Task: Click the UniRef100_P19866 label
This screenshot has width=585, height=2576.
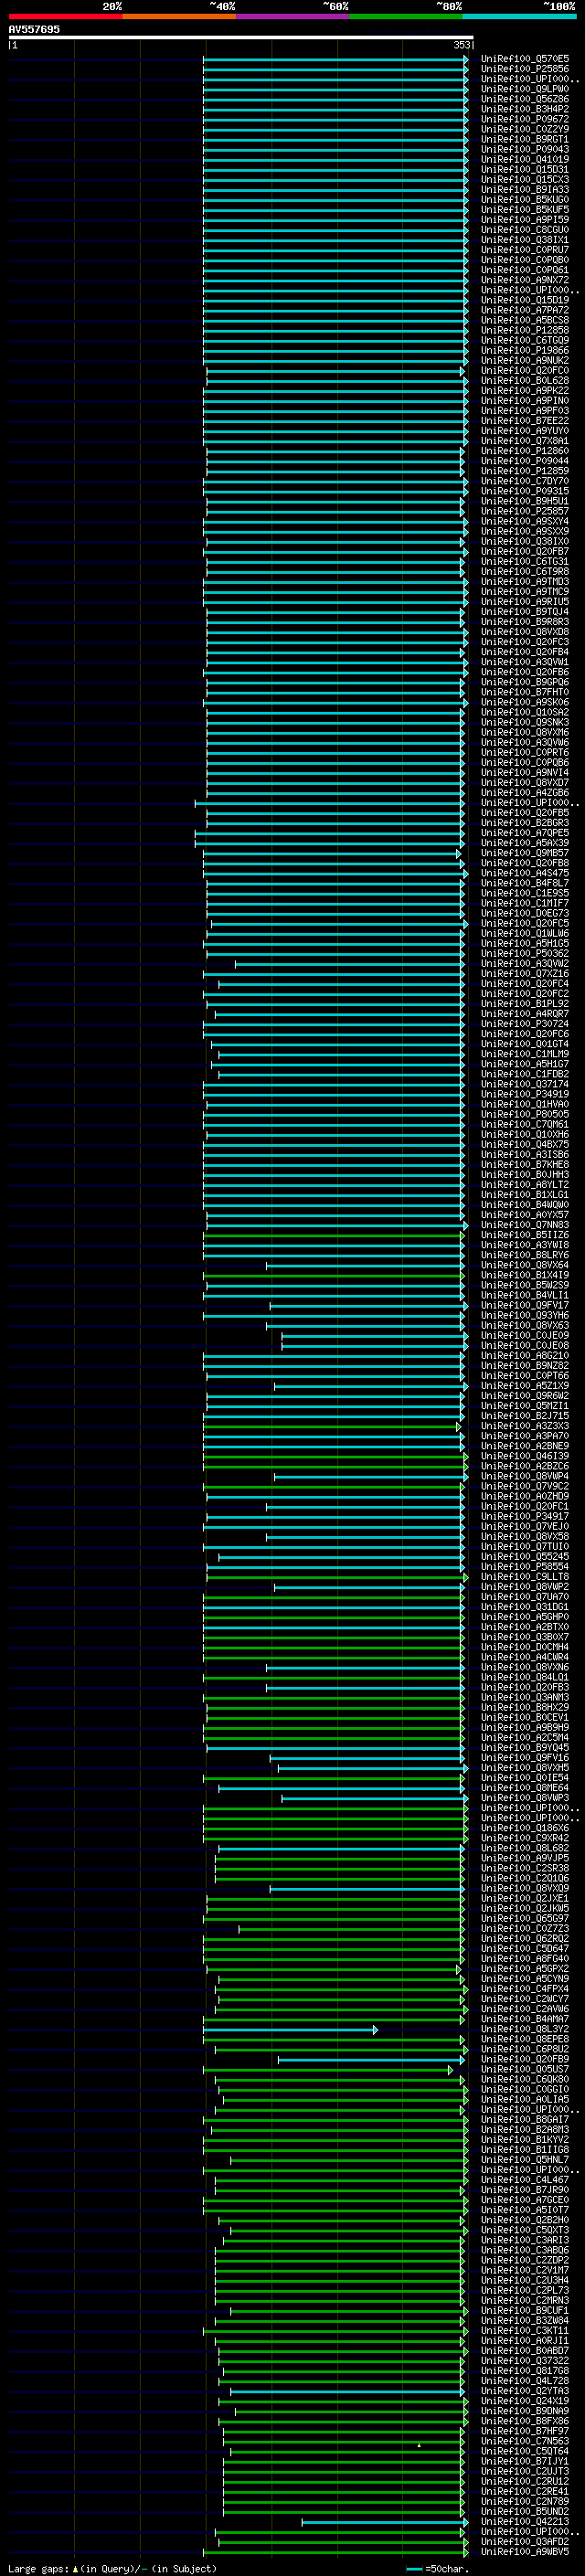Action: click(x=525, y=350)
